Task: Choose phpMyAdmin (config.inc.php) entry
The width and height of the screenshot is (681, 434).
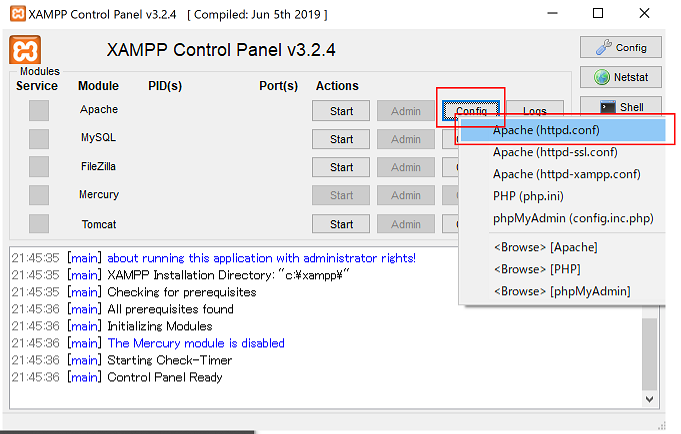Action: (x=563, y=218)
